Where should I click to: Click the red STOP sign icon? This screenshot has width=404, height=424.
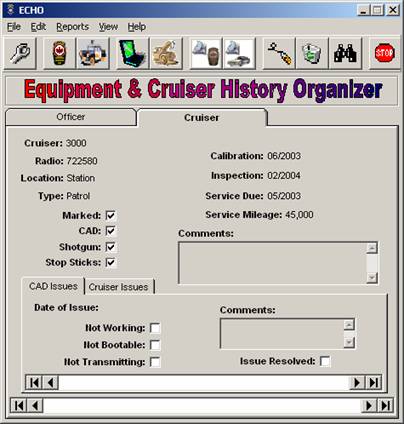[x=384, y=53]
